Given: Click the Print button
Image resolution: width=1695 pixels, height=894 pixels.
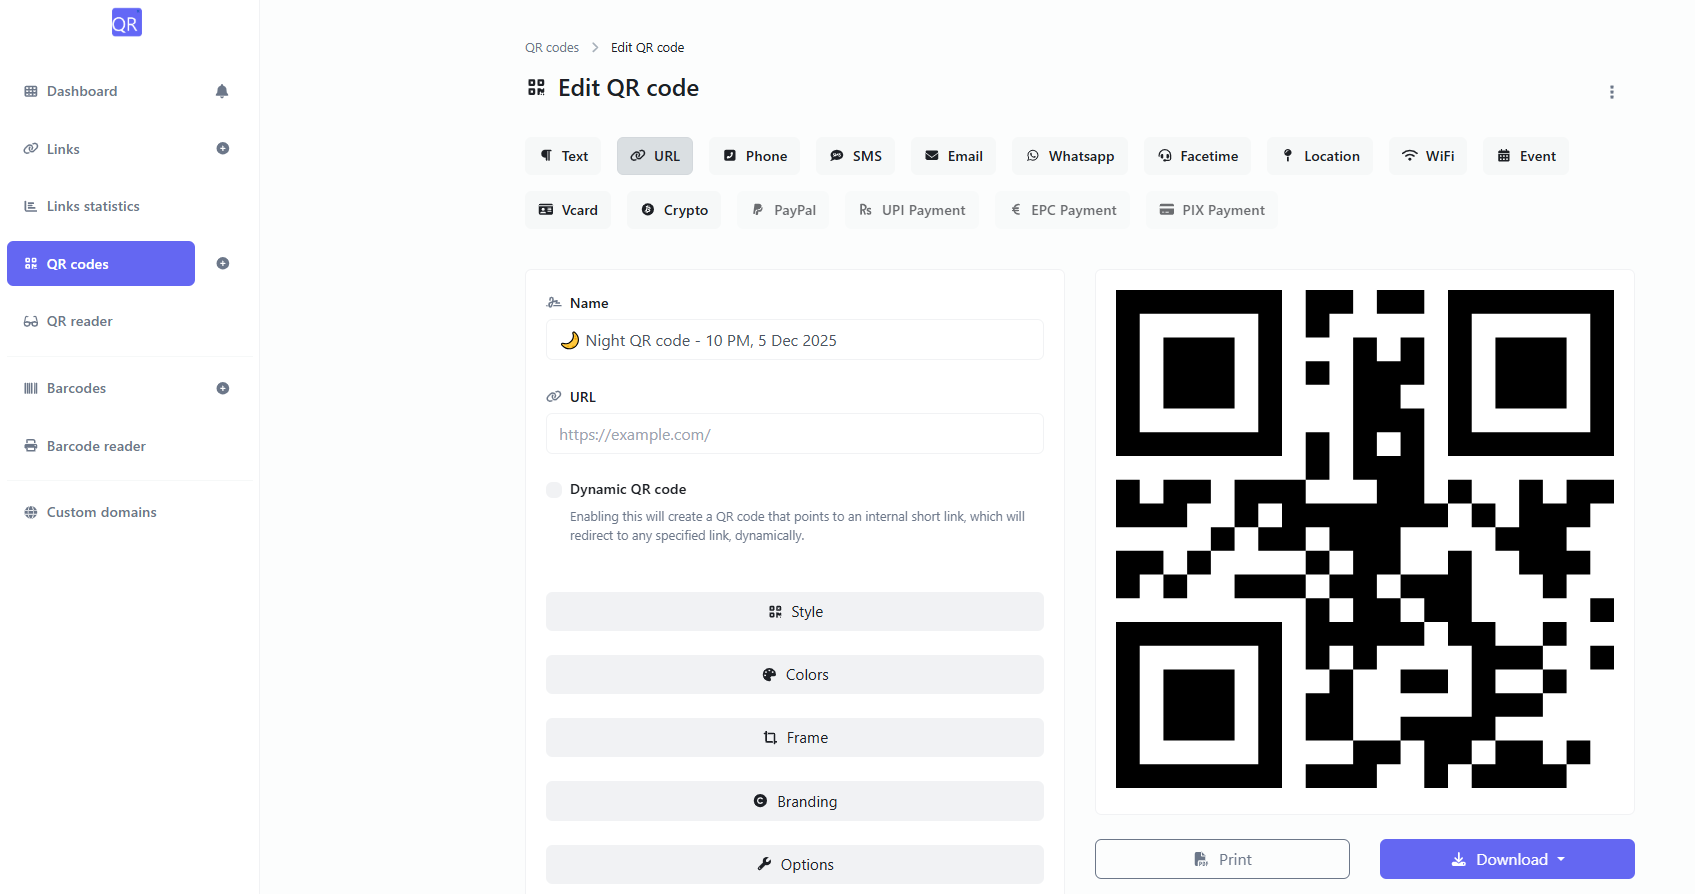Looking at the screenshot, I should pos(1222,859).
